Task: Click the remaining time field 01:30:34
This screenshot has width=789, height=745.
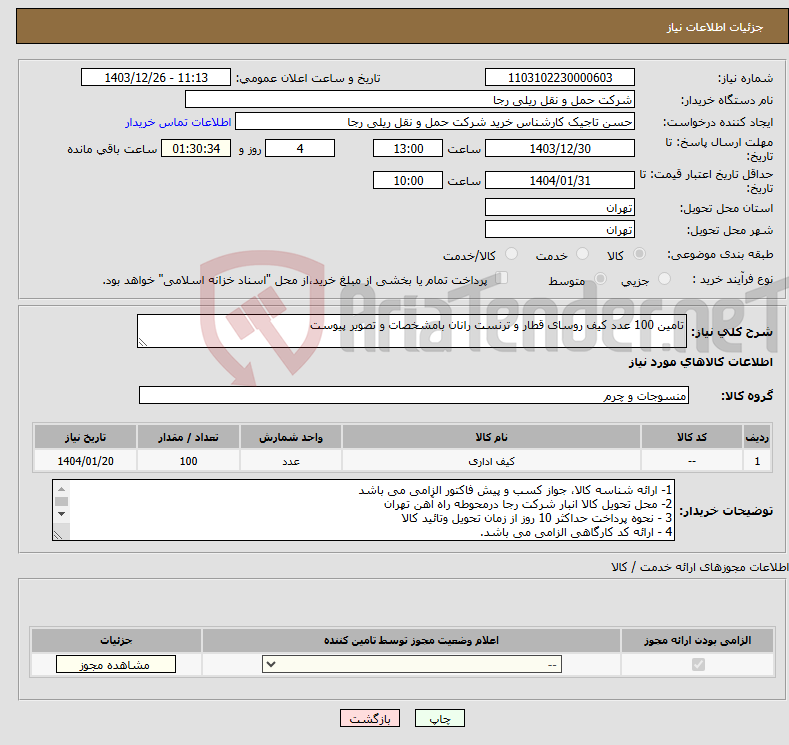Action: 196,148
